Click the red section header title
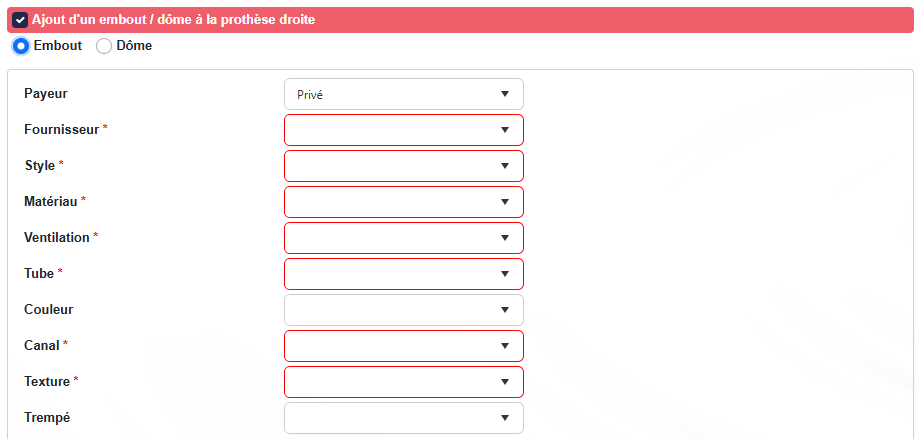Image resolution: width=917 pixels, height=439 pixels. [173, 20]
